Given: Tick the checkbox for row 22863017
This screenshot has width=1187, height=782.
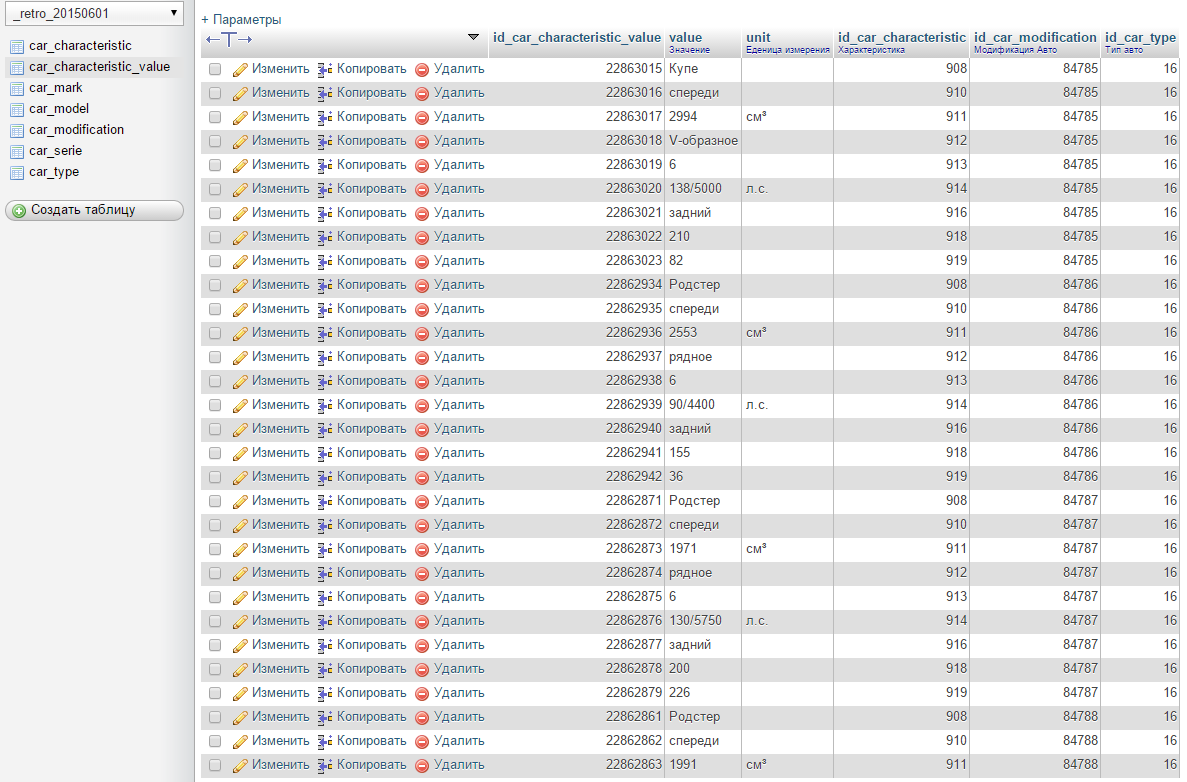Looking at the screenshot, I should (x=215, y=117).
